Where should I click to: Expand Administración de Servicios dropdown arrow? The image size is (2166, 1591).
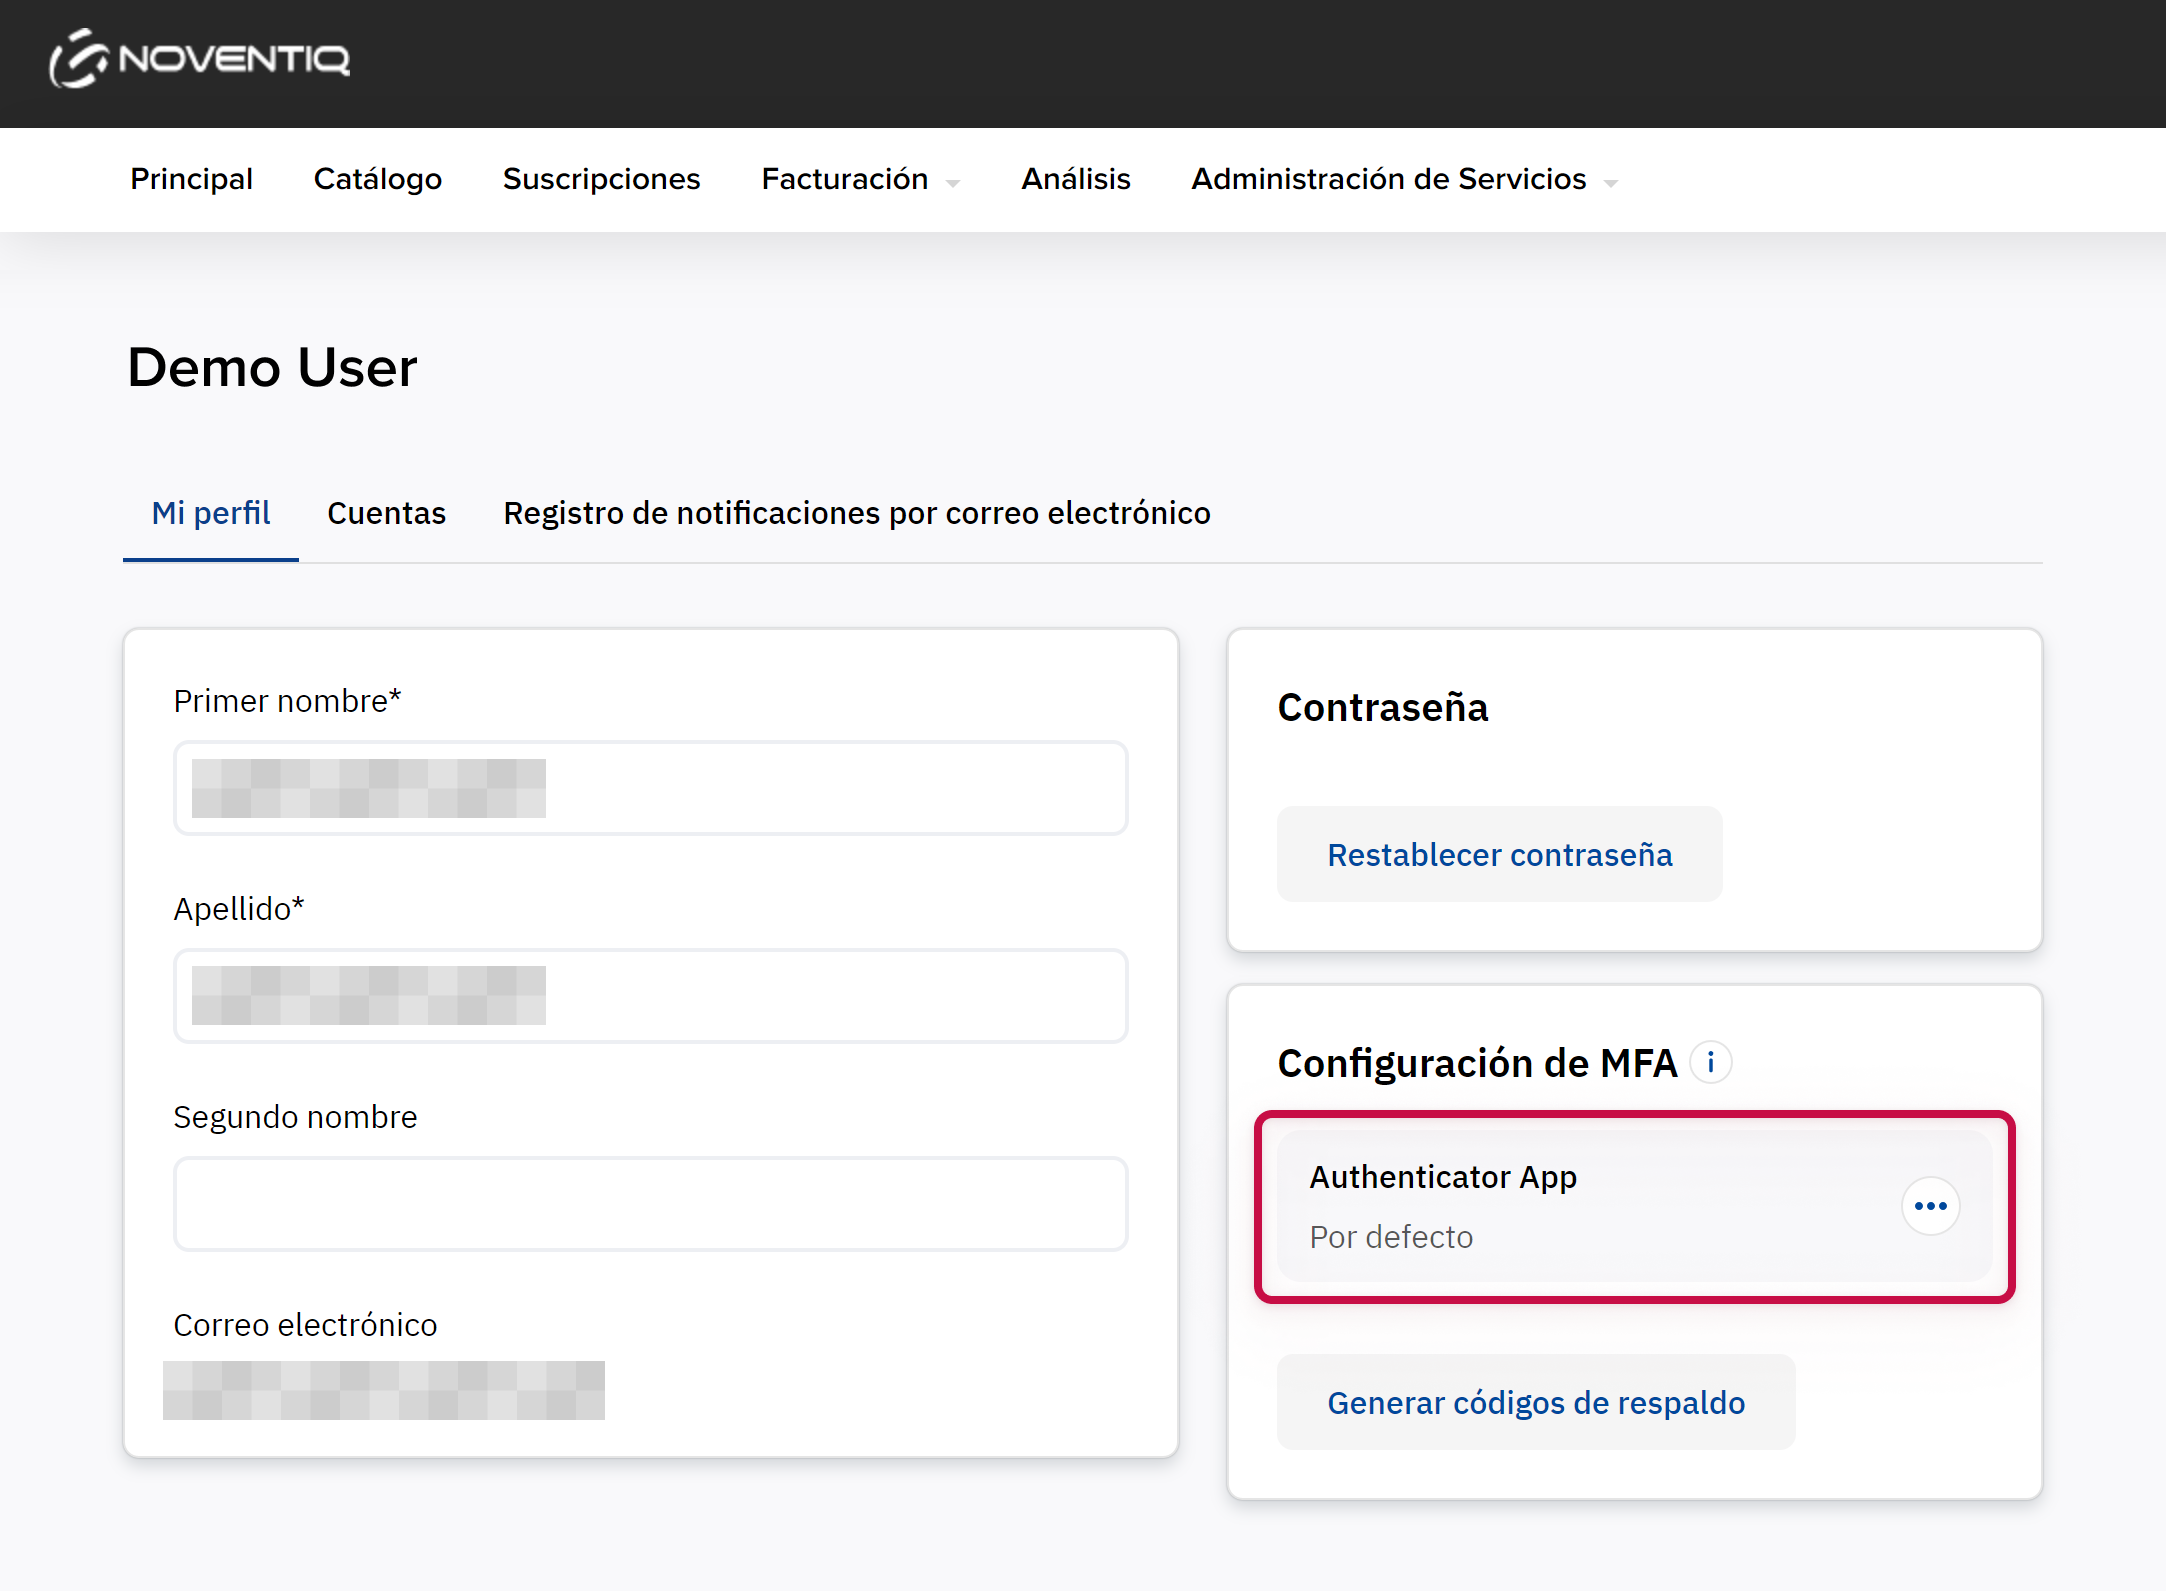pyautogui.click(x=1610, y=182)
